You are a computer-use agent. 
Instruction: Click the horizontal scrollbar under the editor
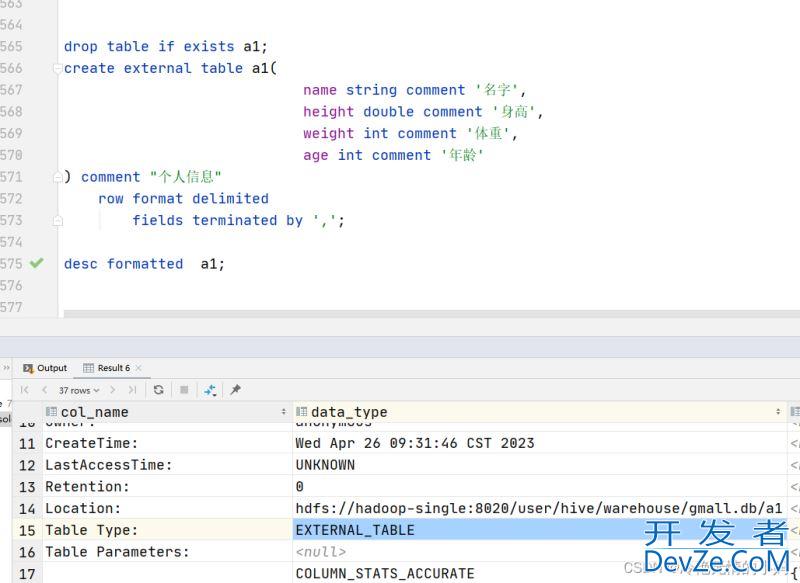tap(432, 313)
